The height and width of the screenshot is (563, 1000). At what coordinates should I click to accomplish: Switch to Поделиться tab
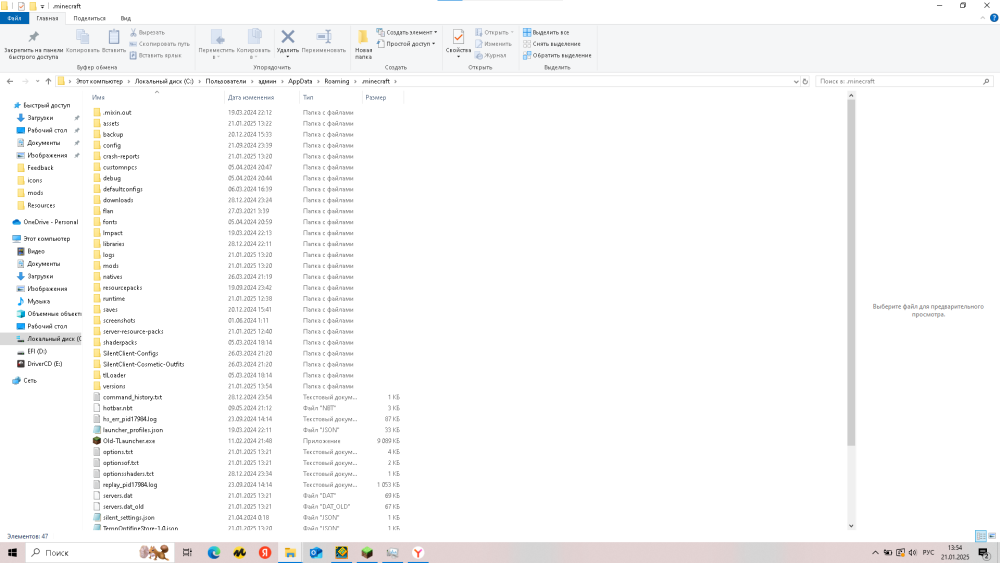(89, 18)
